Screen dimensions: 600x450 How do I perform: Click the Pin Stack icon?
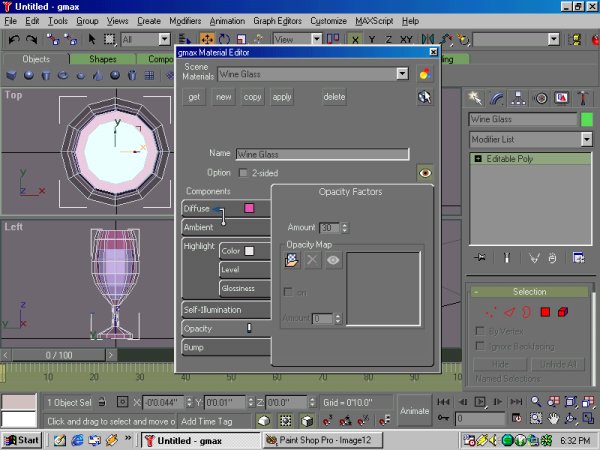click(x=480, y=258)
